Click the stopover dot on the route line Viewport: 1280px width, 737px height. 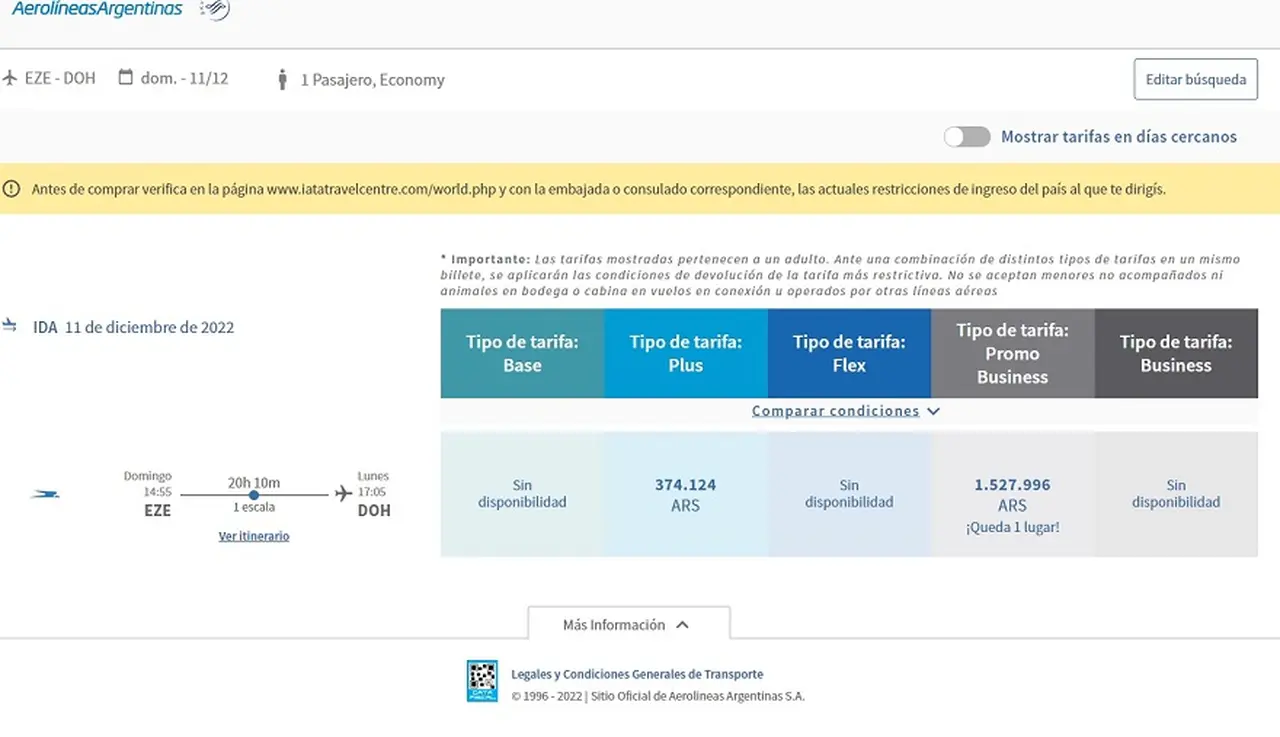click(254, 495)
